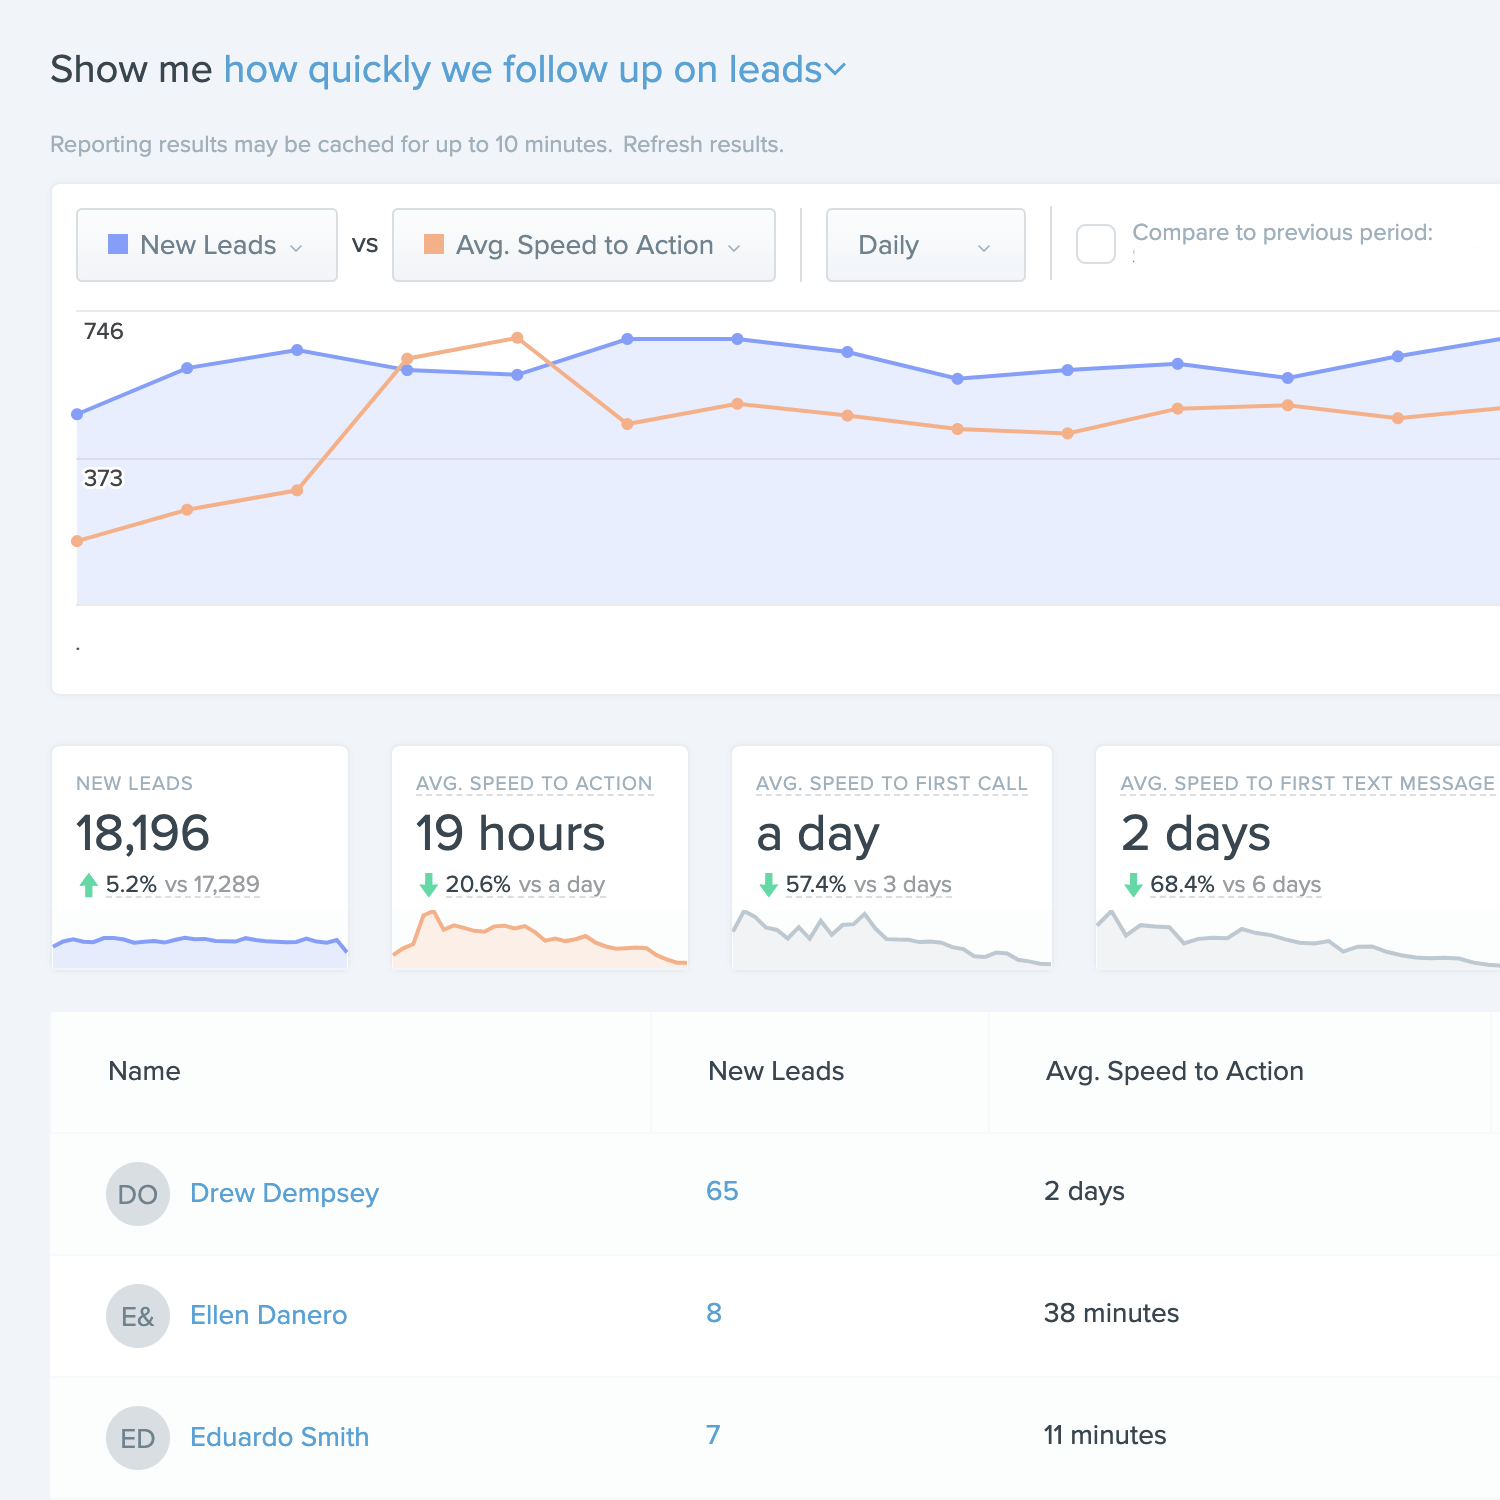1500x1500 pixels.
Task: Click the down arrow beside 20.6%
Action: point(429,885)
